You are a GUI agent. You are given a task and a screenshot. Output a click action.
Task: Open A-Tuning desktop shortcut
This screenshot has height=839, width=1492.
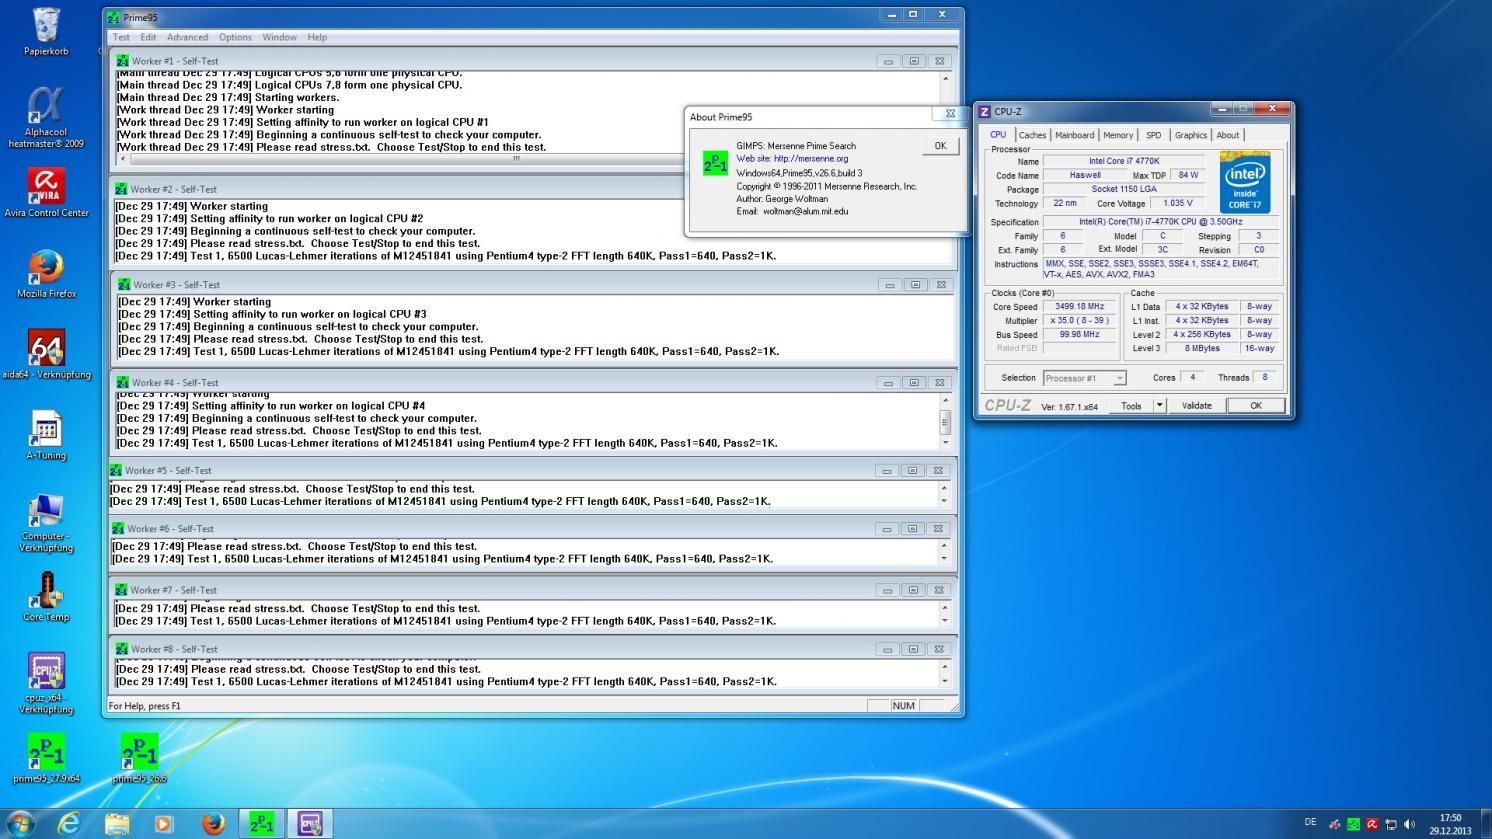46,435
